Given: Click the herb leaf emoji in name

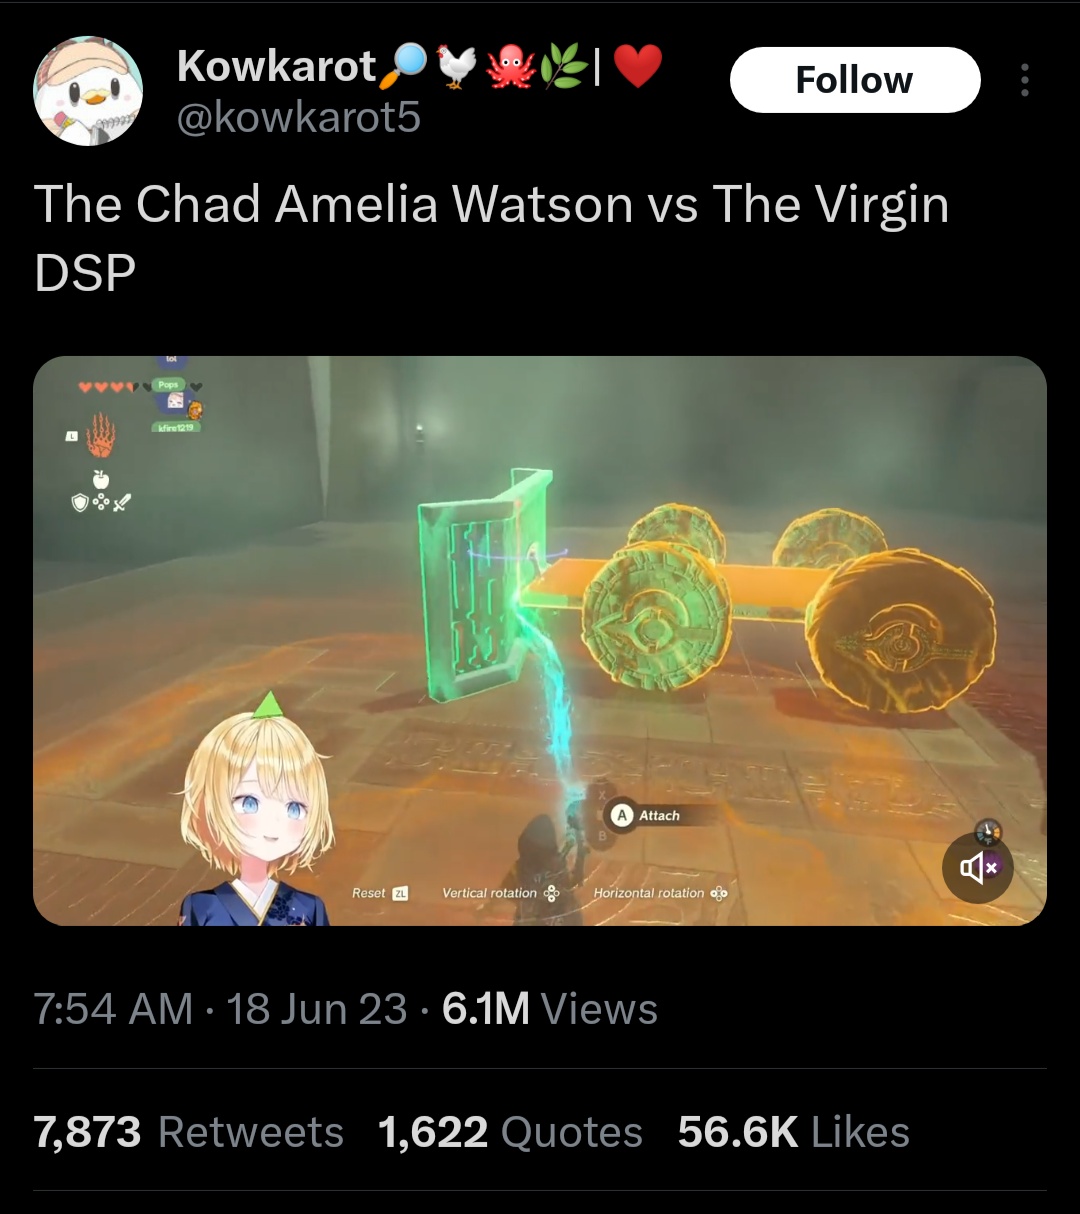Looking at the screenshot, I should tap(563, 67).
